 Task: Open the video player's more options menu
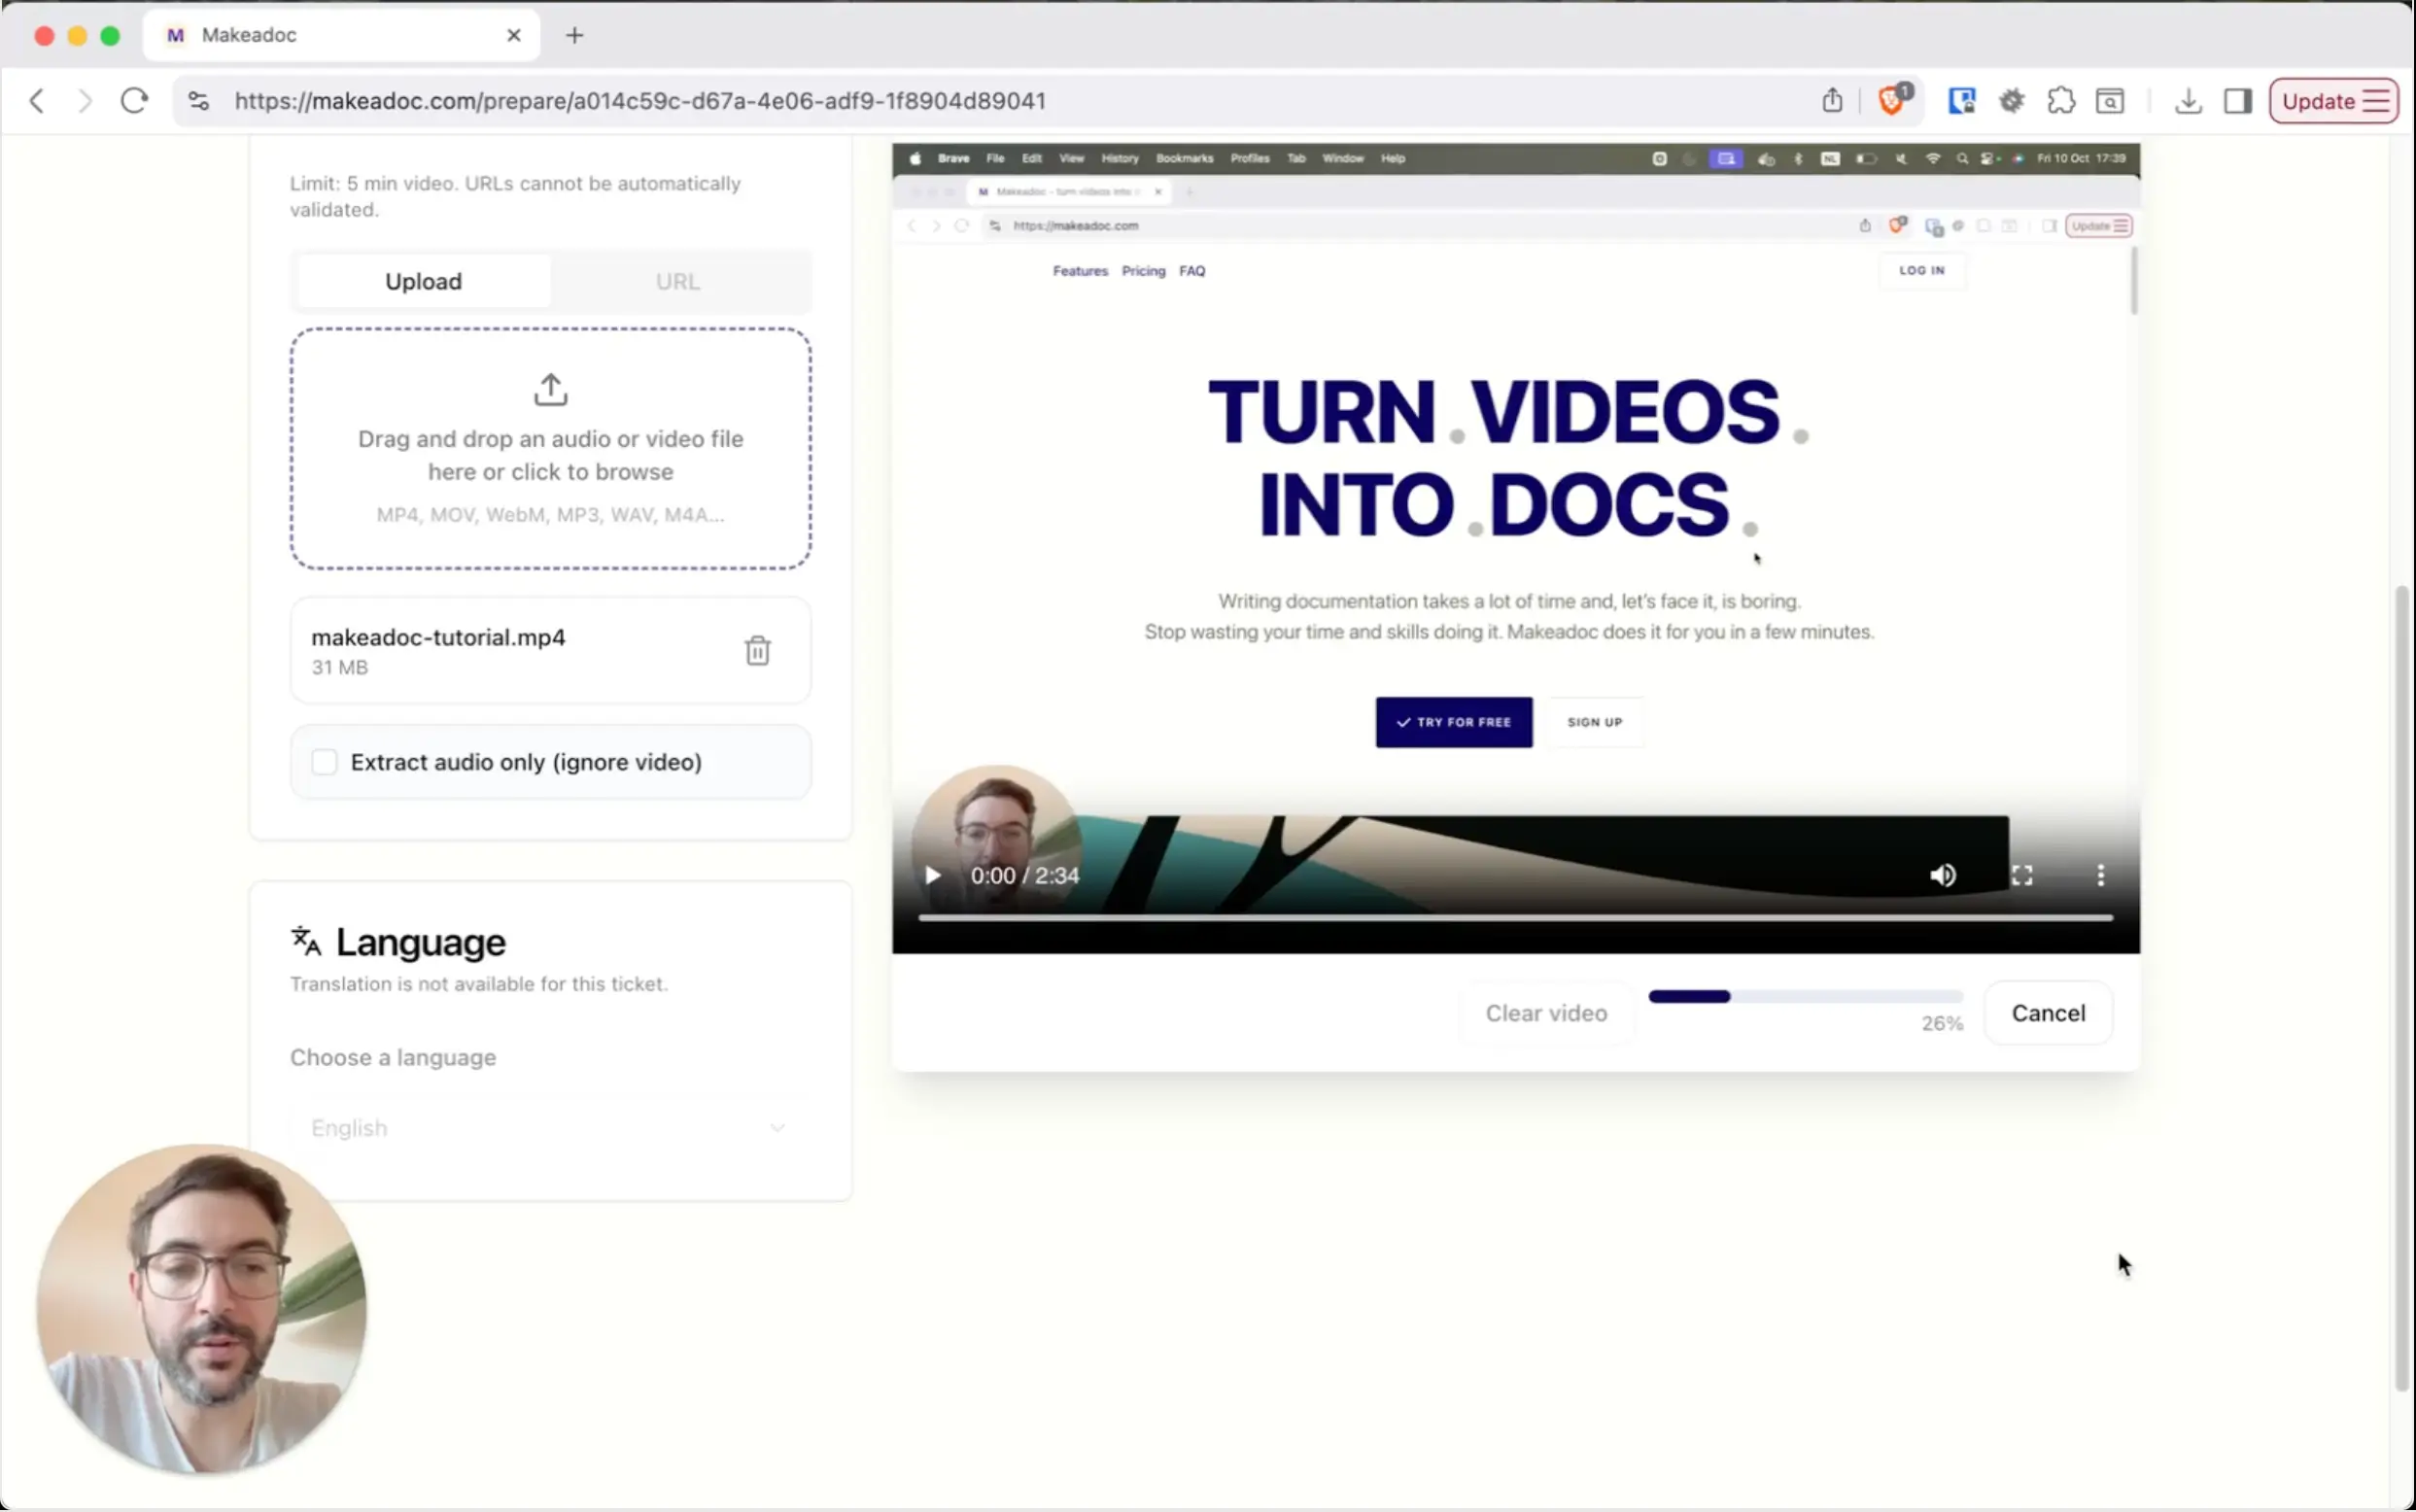click(2100, 875)
